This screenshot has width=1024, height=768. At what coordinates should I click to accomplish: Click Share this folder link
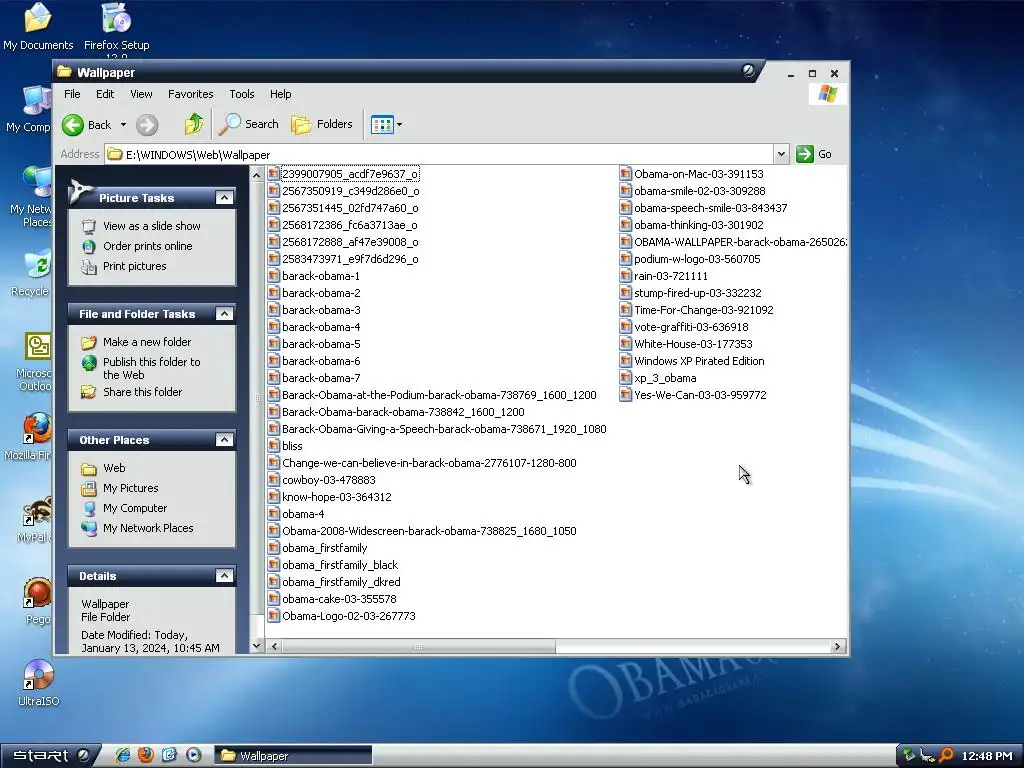click(142, 392)
